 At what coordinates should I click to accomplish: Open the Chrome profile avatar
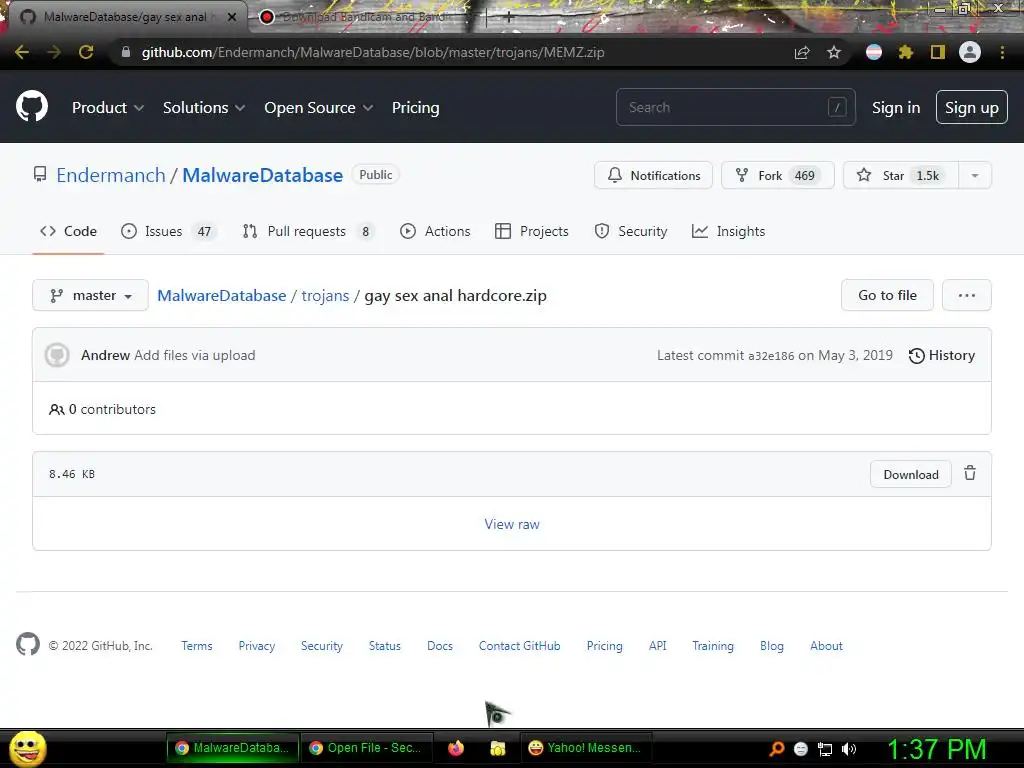point(970,52)
